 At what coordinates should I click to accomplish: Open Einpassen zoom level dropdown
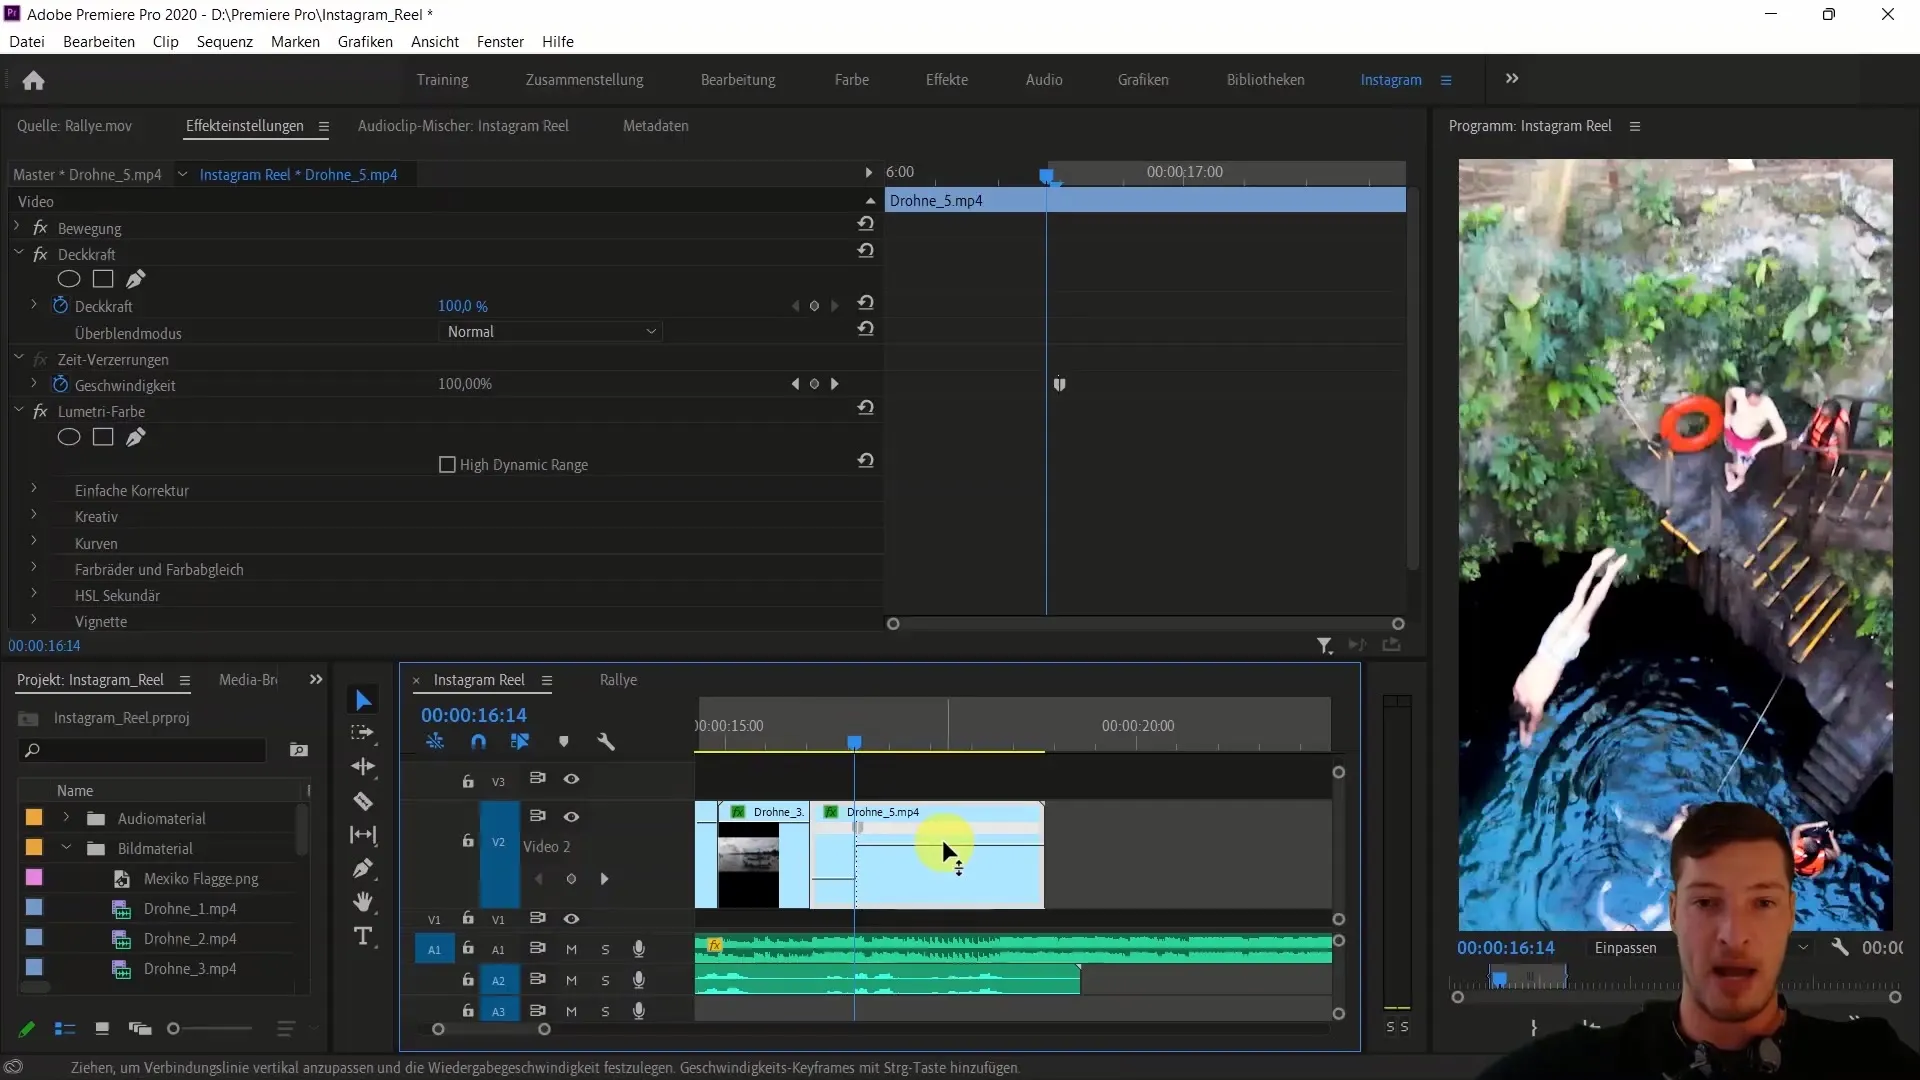click(1700, 948)
